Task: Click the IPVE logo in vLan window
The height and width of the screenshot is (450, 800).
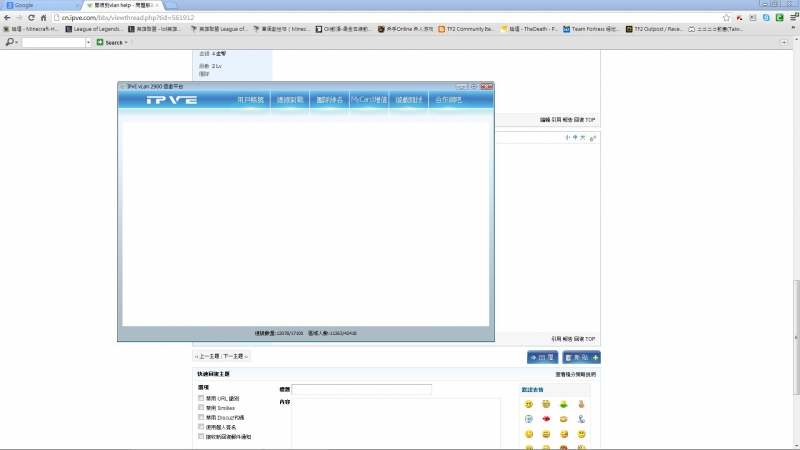Action: tap(171, 100)
